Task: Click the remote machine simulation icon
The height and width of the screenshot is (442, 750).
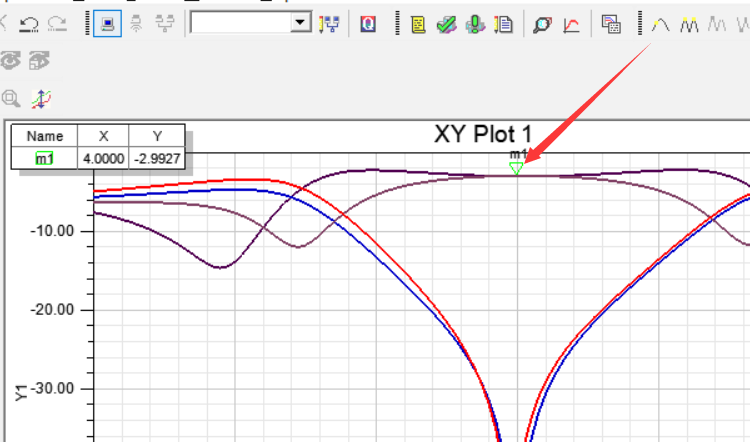Action: click(136, 23)
